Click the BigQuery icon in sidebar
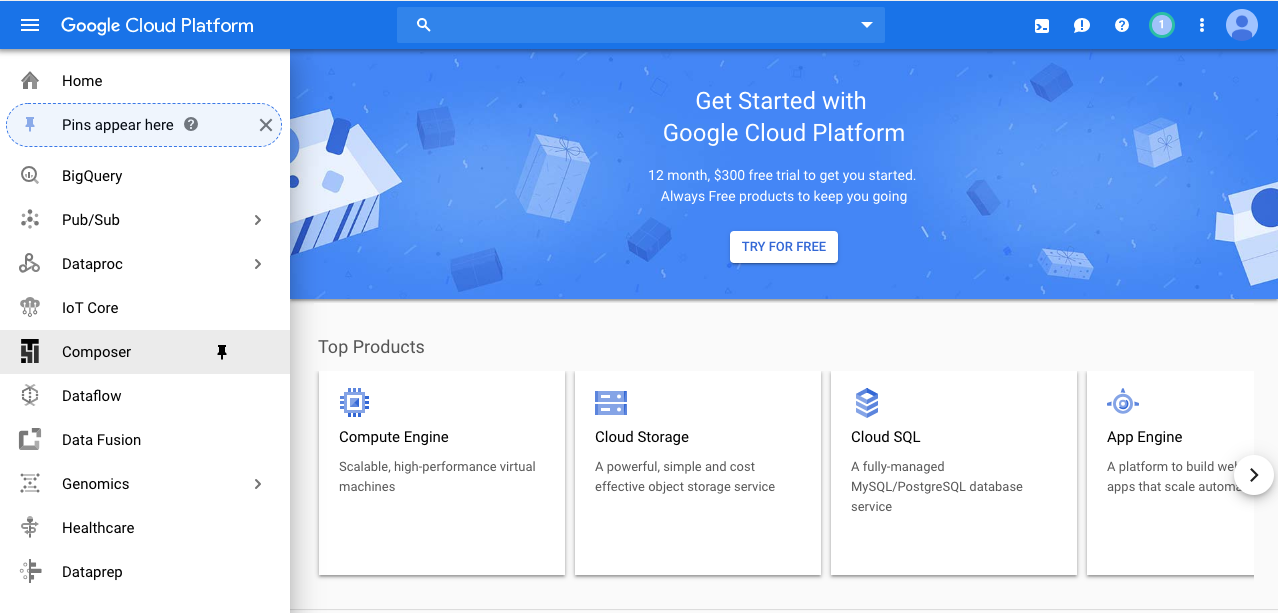 pos(30,176)
